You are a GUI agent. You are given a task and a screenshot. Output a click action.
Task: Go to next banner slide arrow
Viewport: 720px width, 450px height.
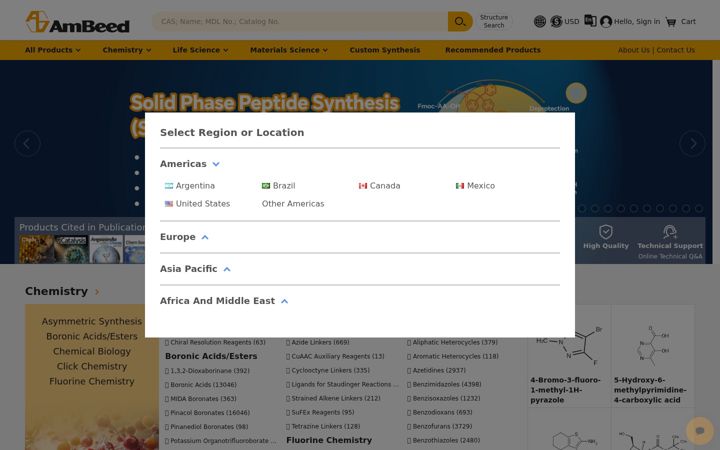[692, 144]
